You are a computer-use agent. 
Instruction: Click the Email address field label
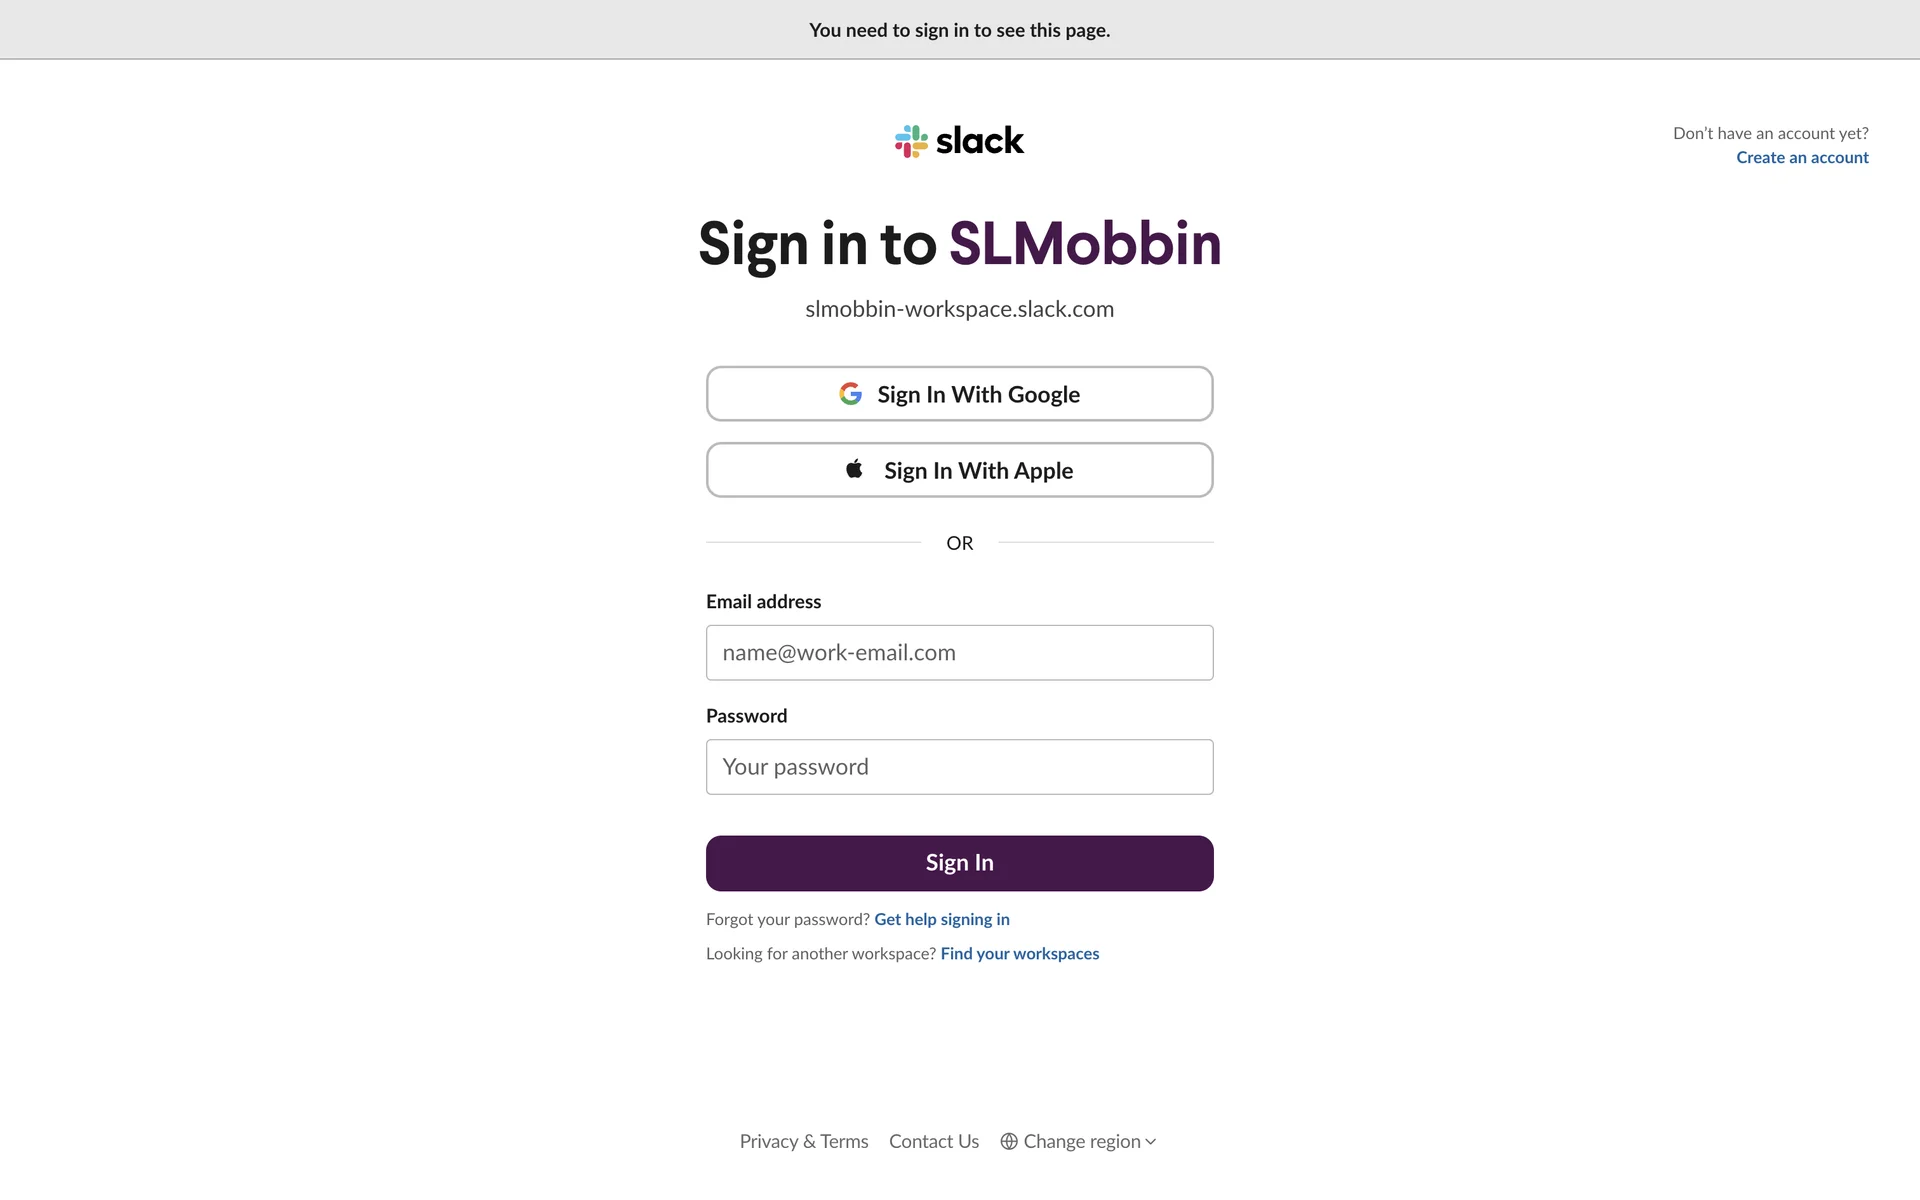coord(763,602)
